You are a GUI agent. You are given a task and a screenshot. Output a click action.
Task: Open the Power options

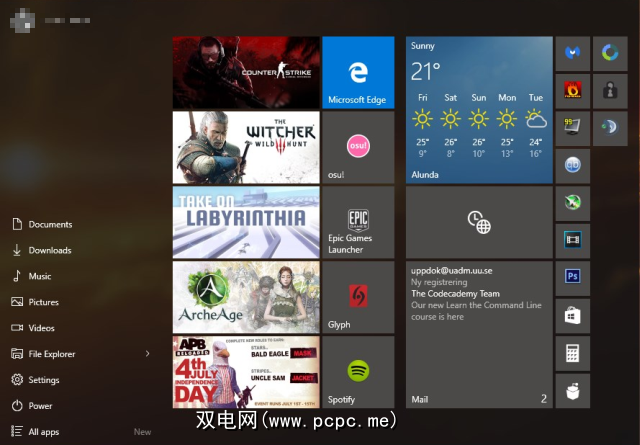(x=32, y=406)
